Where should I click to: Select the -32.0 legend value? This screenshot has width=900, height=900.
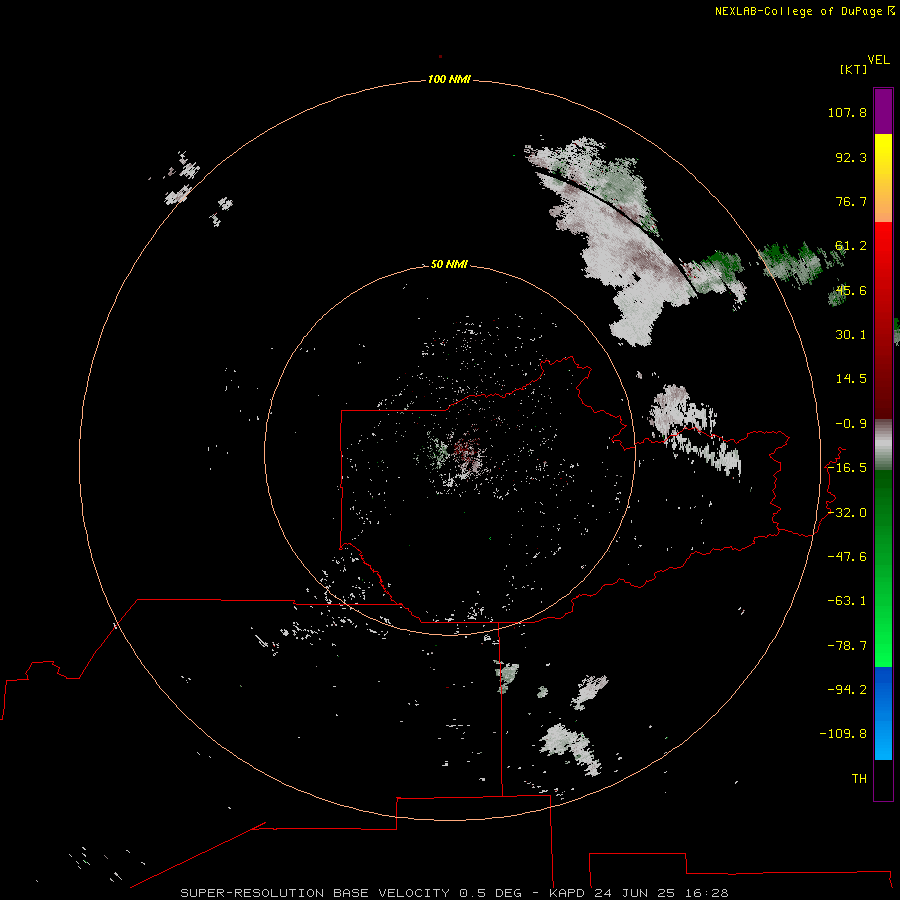pyautogui.click(x=847, y=513)
